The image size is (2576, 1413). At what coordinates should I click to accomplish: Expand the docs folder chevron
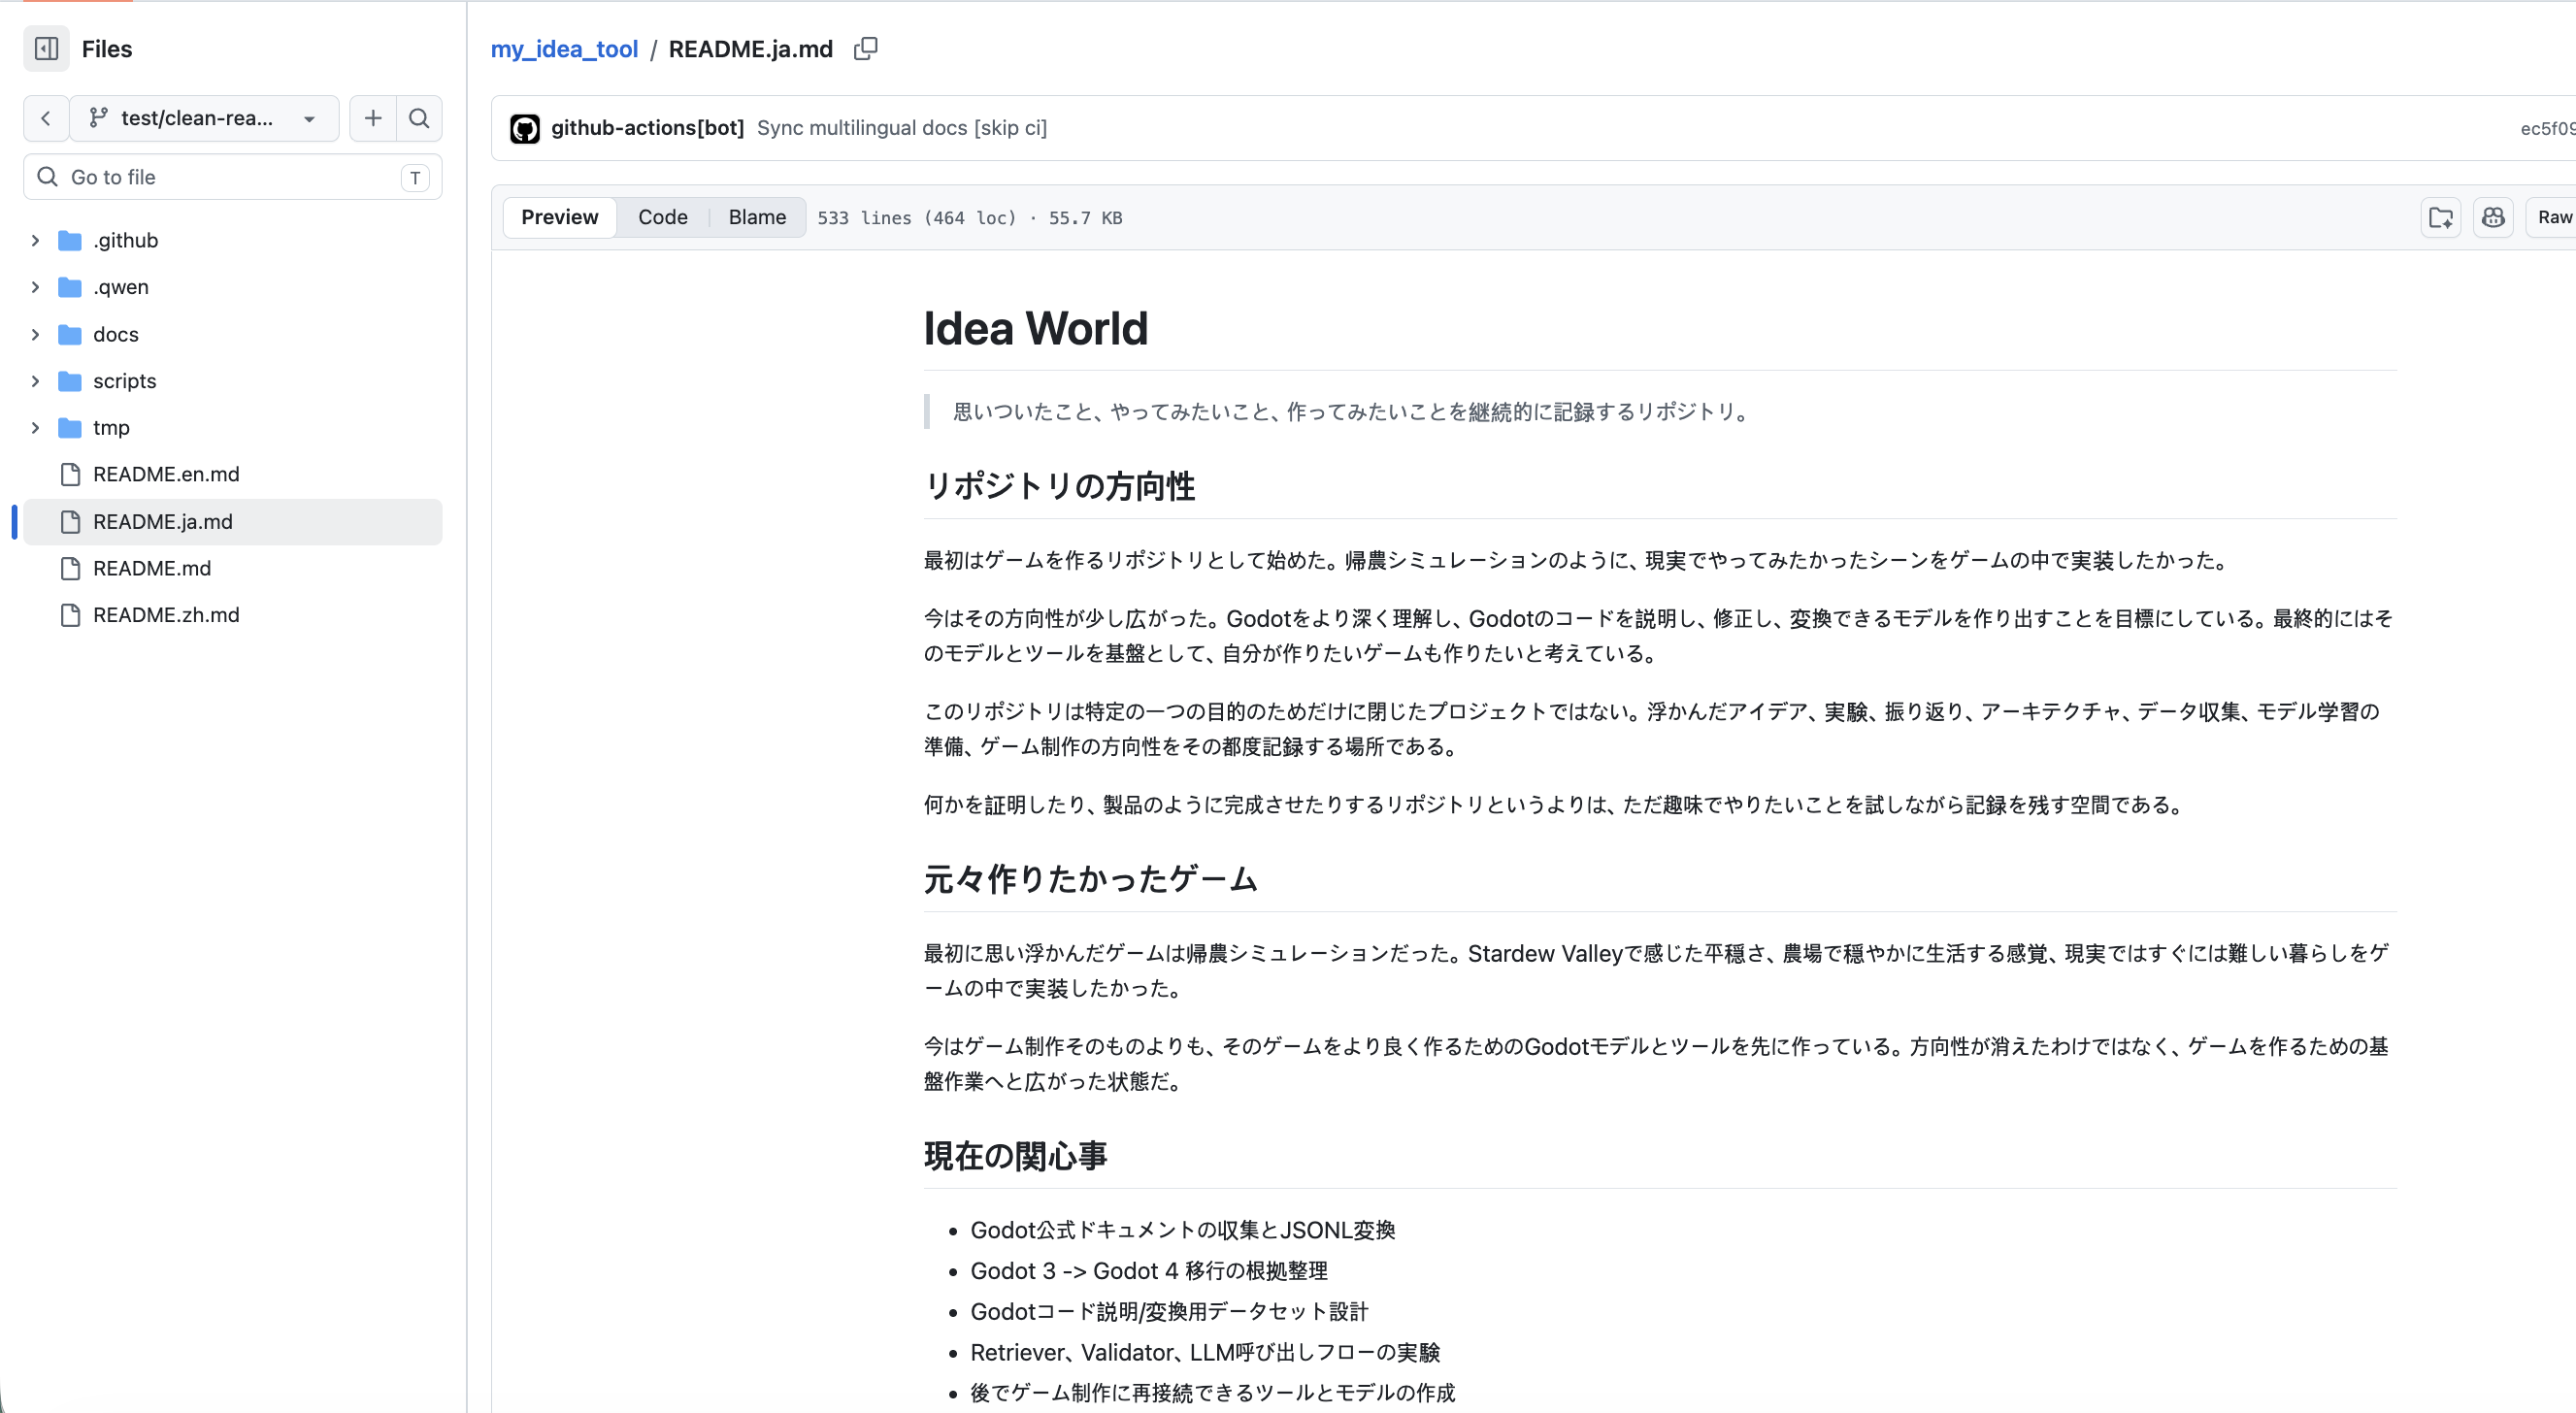[x=35, y=334]
